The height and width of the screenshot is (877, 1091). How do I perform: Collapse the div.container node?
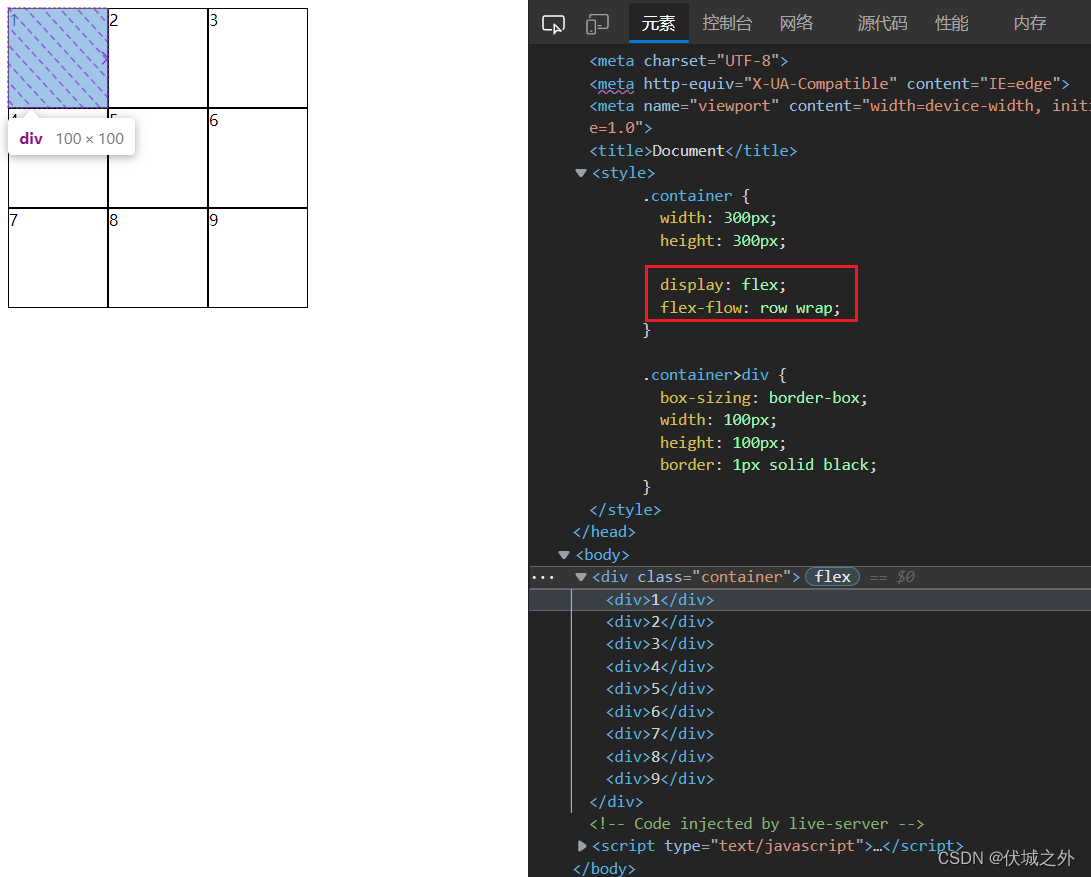[x=581, y=577]
